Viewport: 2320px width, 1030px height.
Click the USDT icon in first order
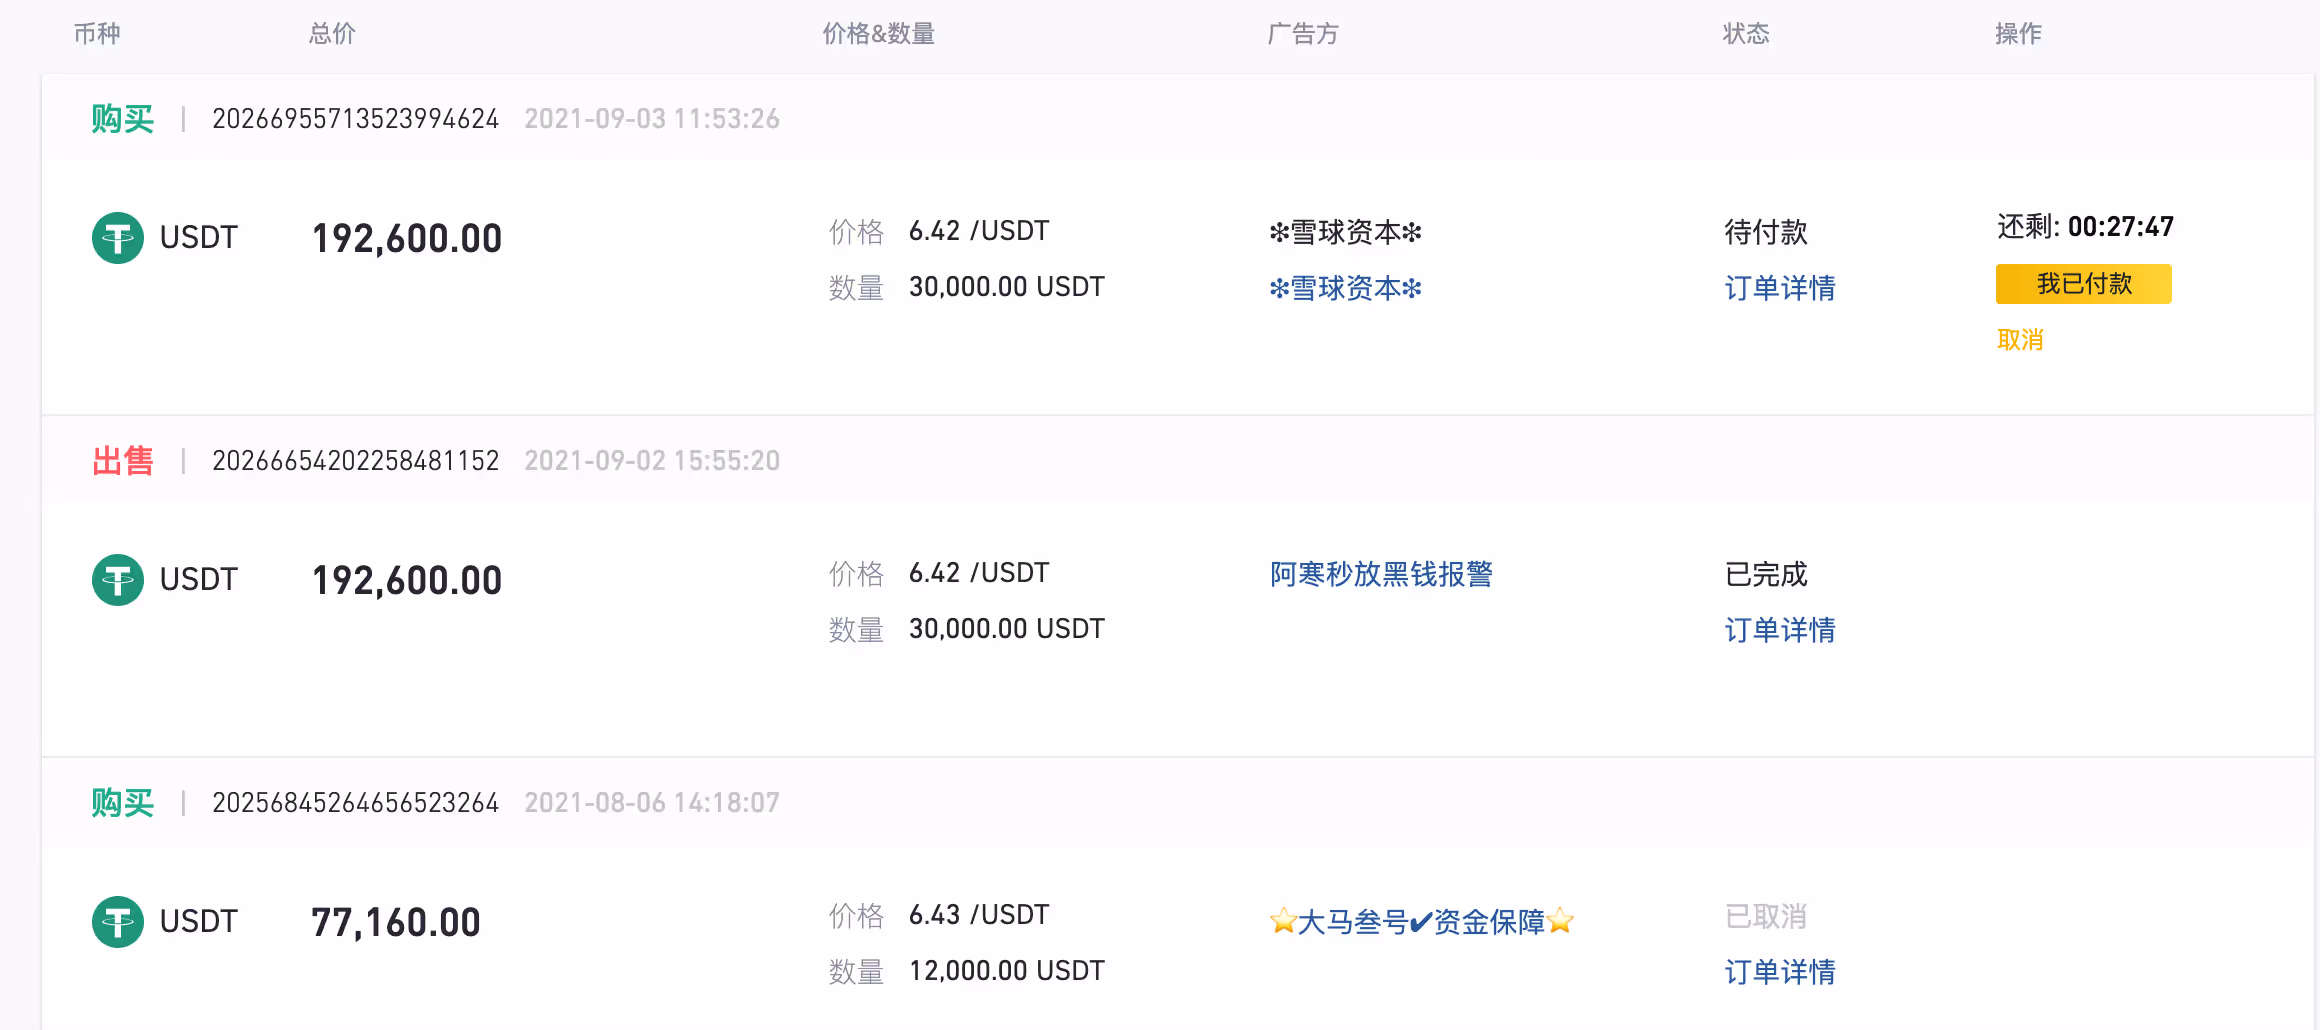(118, 238)
